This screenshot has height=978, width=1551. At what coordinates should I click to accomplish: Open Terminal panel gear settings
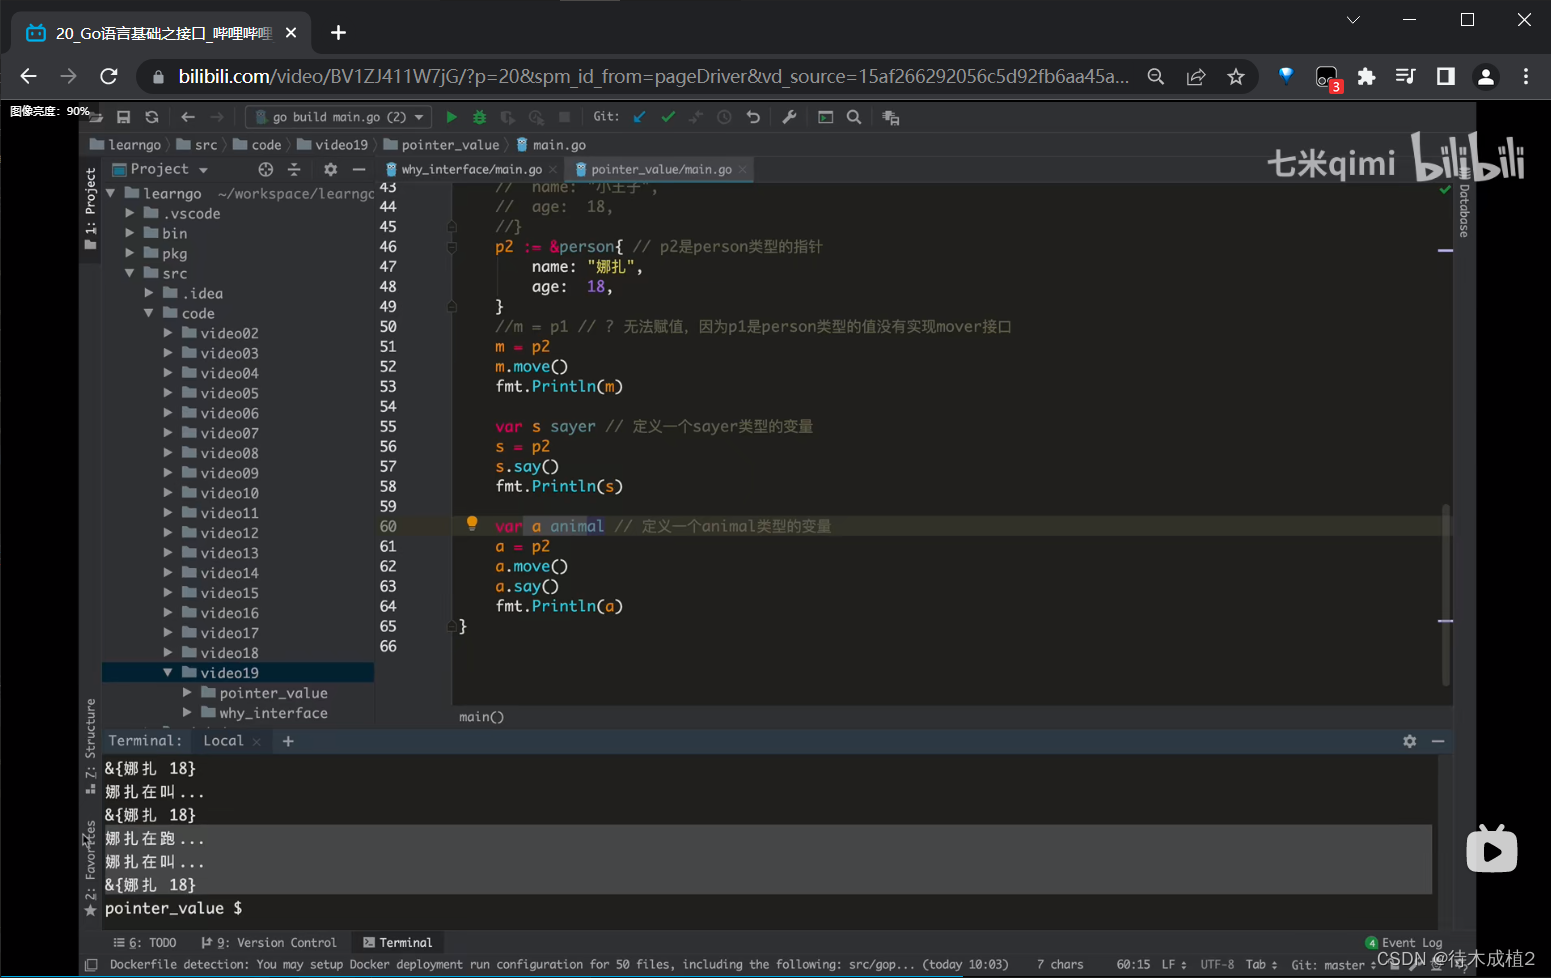[x=1410, y=741]
